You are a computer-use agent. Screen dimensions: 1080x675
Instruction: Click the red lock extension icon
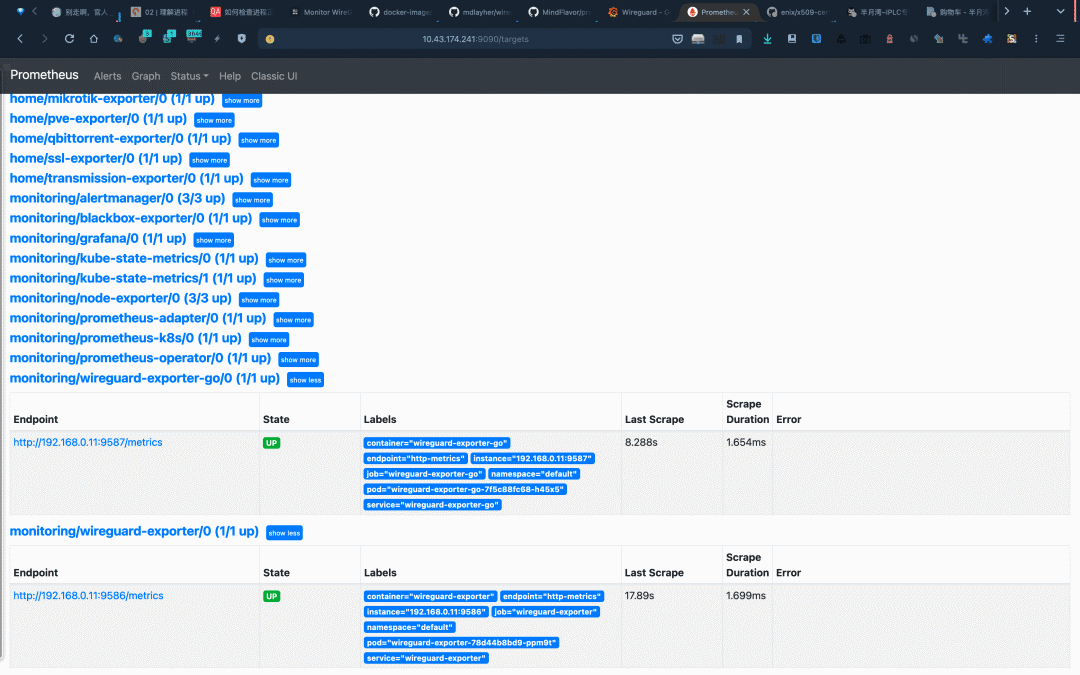tap(889, 39)
